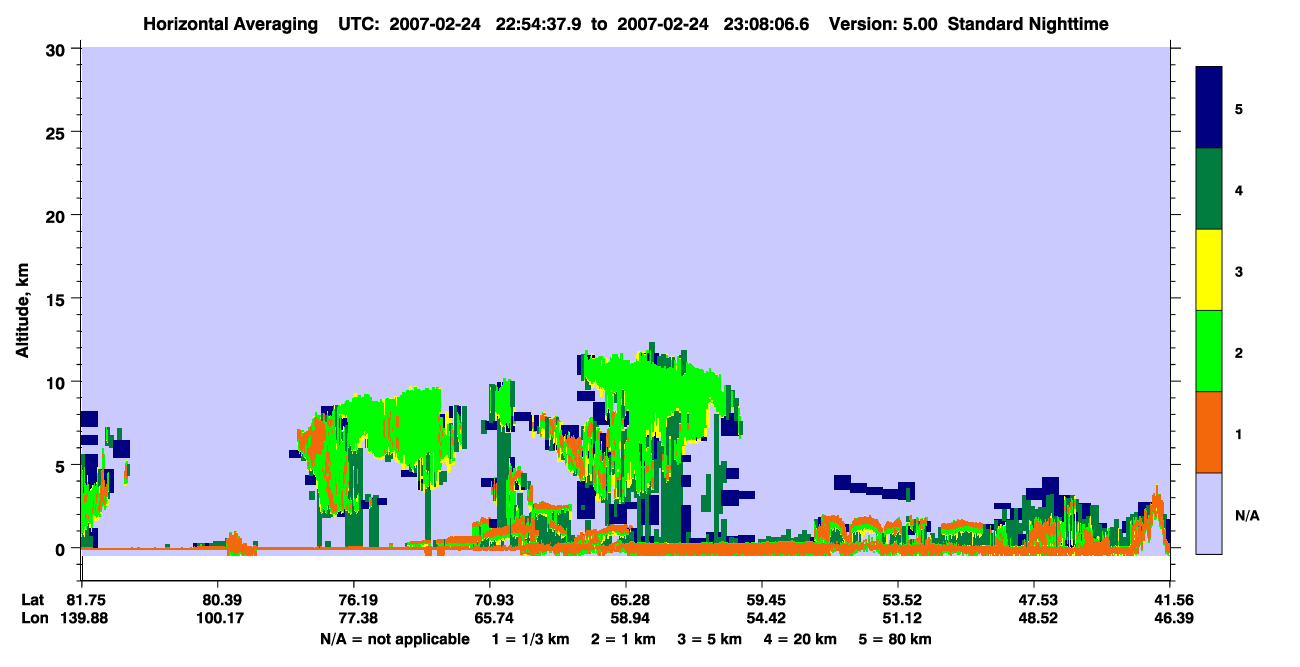This screenshot has width=1300, height=667.
Task: Click the 'Lat' row label
Action: pyautogui.click(x=32, y=600)
